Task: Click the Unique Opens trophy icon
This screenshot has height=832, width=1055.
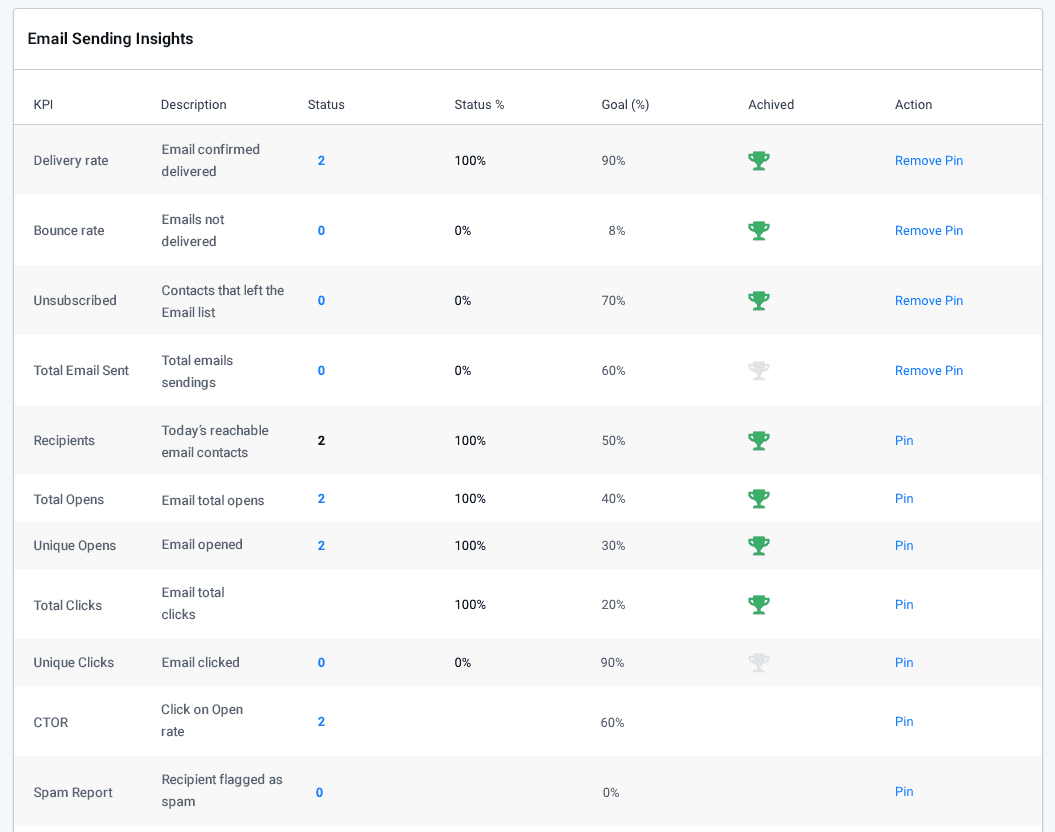Action: coord(759,545)
